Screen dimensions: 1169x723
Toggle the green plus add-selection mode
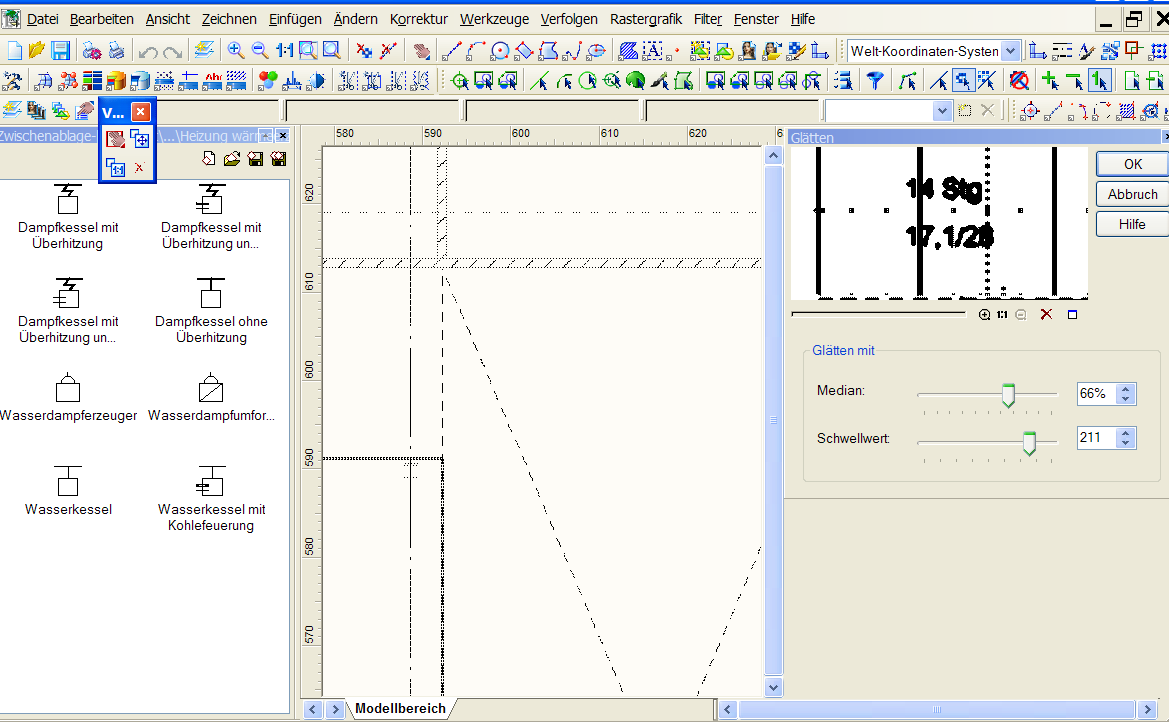(1049, 81)
